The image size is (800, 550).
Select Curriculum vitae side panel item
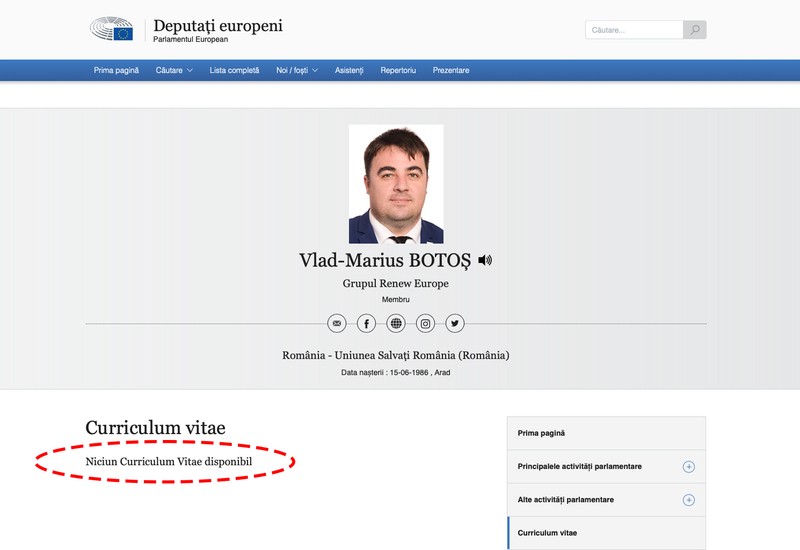point(607,533)
